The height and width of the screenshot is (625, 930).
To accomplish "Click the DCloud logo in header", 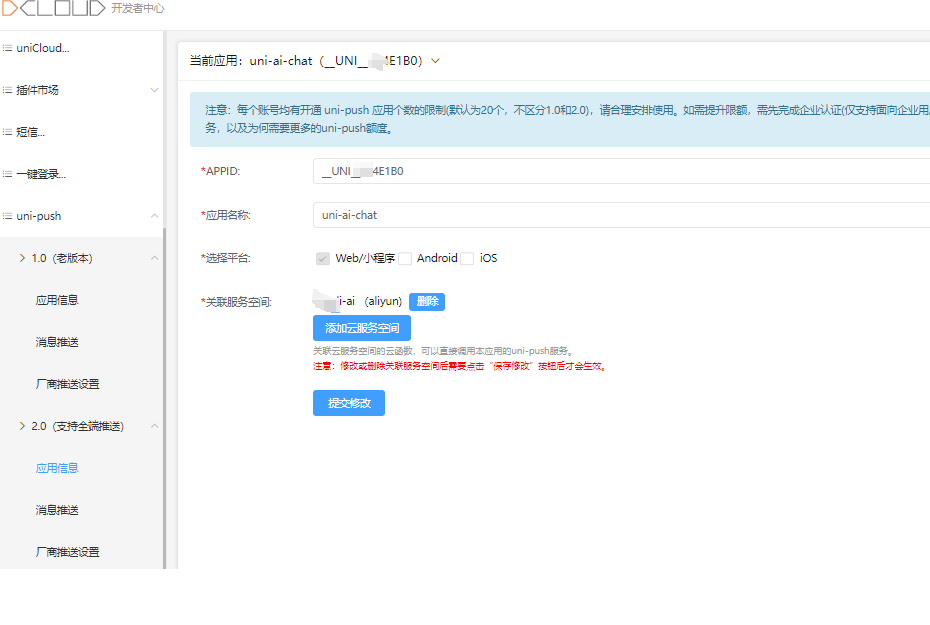I will [52, 8].
